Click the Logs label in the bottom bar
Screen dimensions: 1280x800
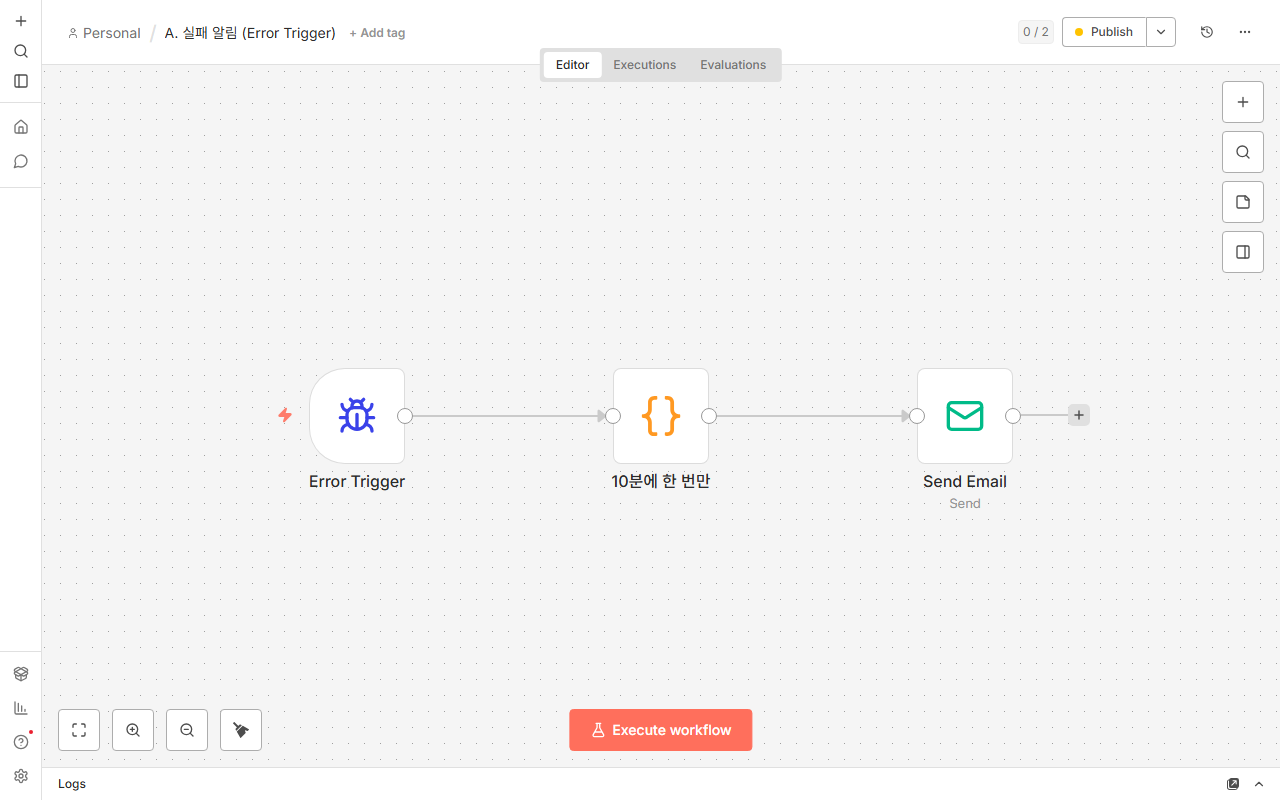[72, 784]
